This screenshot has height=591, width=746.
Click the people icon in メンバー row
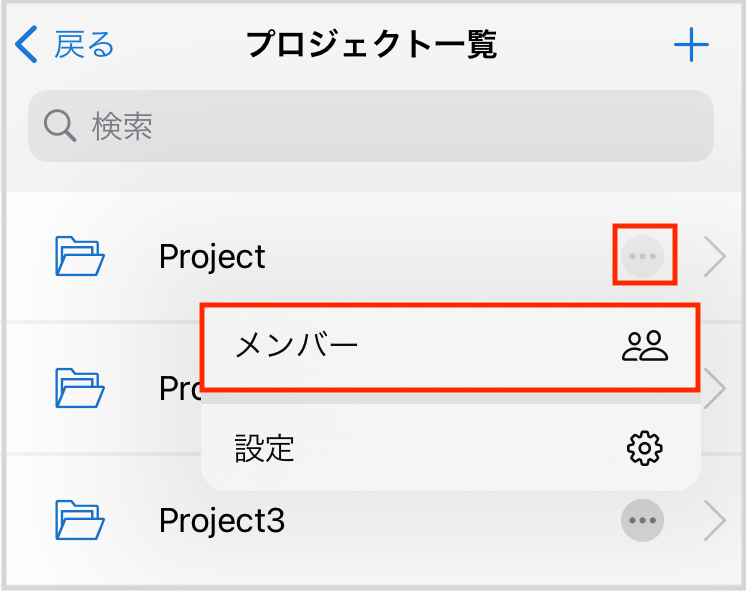tap(645, 346)
